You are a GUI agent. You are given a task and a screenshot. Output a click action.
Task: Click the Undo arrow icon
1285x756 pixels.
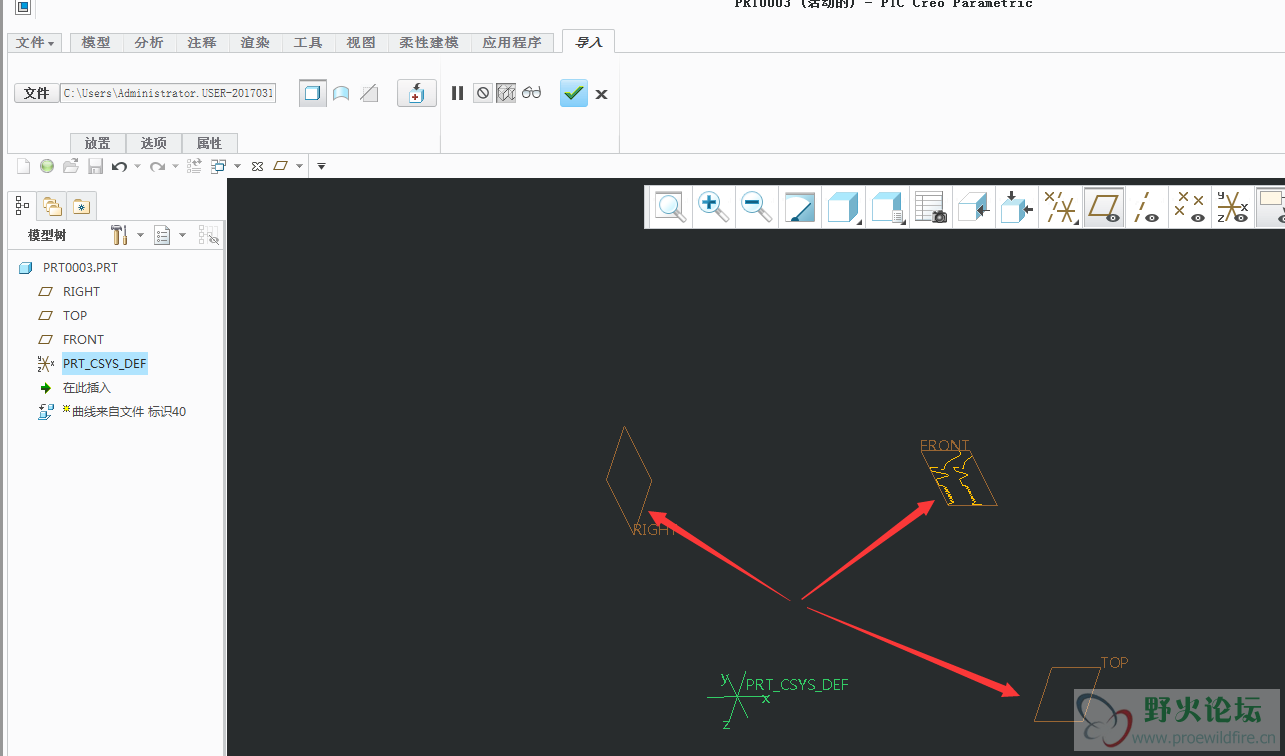point(119,166)
